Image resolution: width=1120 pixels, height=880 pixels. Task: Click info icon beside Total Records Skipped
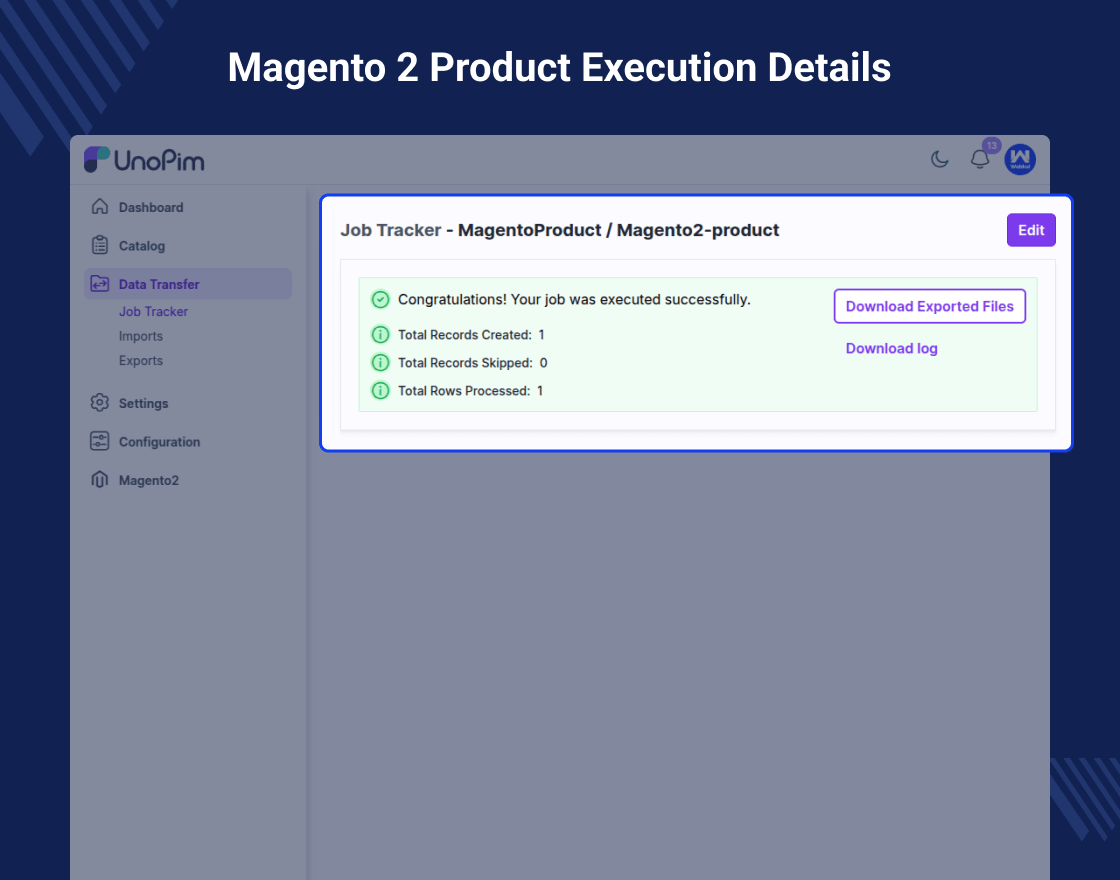(x=381, y=362)
